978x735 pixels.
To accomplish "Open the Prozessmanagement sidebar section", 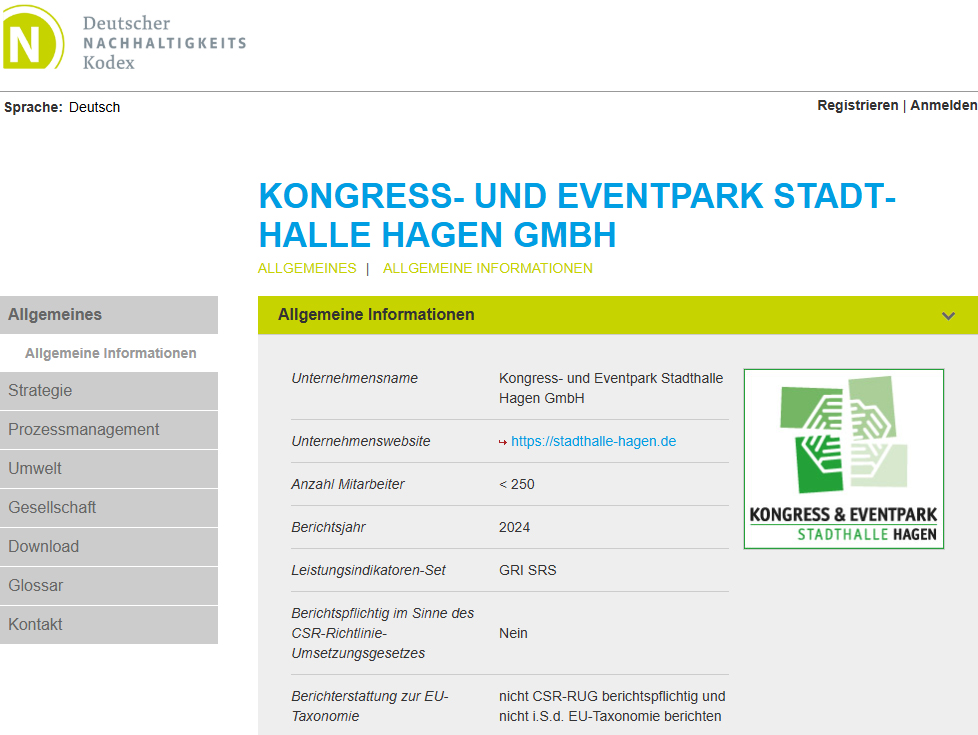I will click(x=84, y=430).
